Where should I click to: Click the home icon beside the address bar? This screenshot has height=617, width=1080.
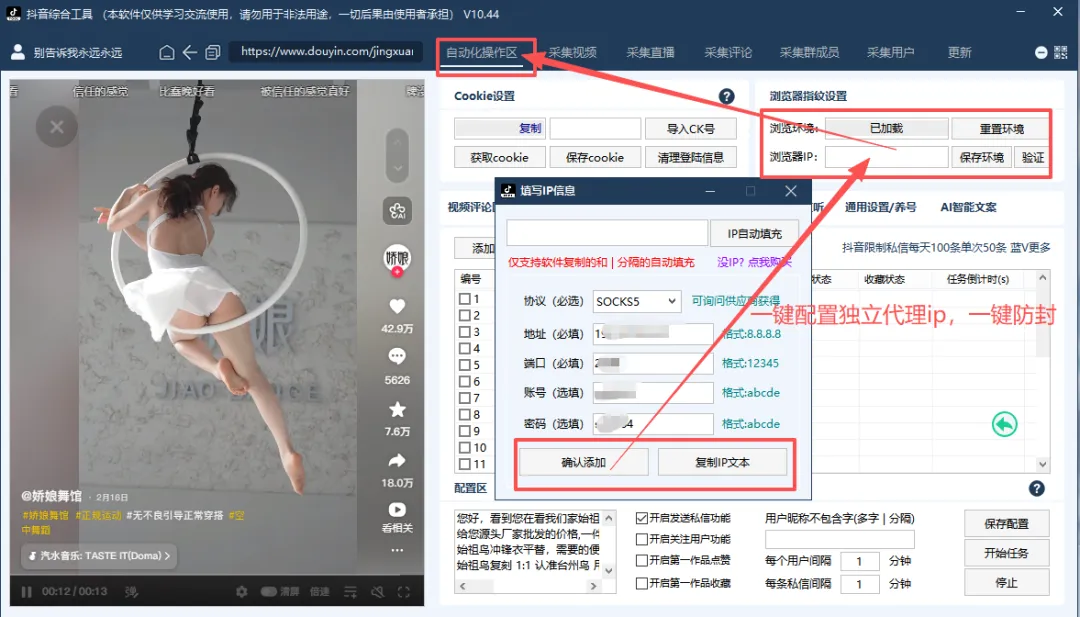166,50
